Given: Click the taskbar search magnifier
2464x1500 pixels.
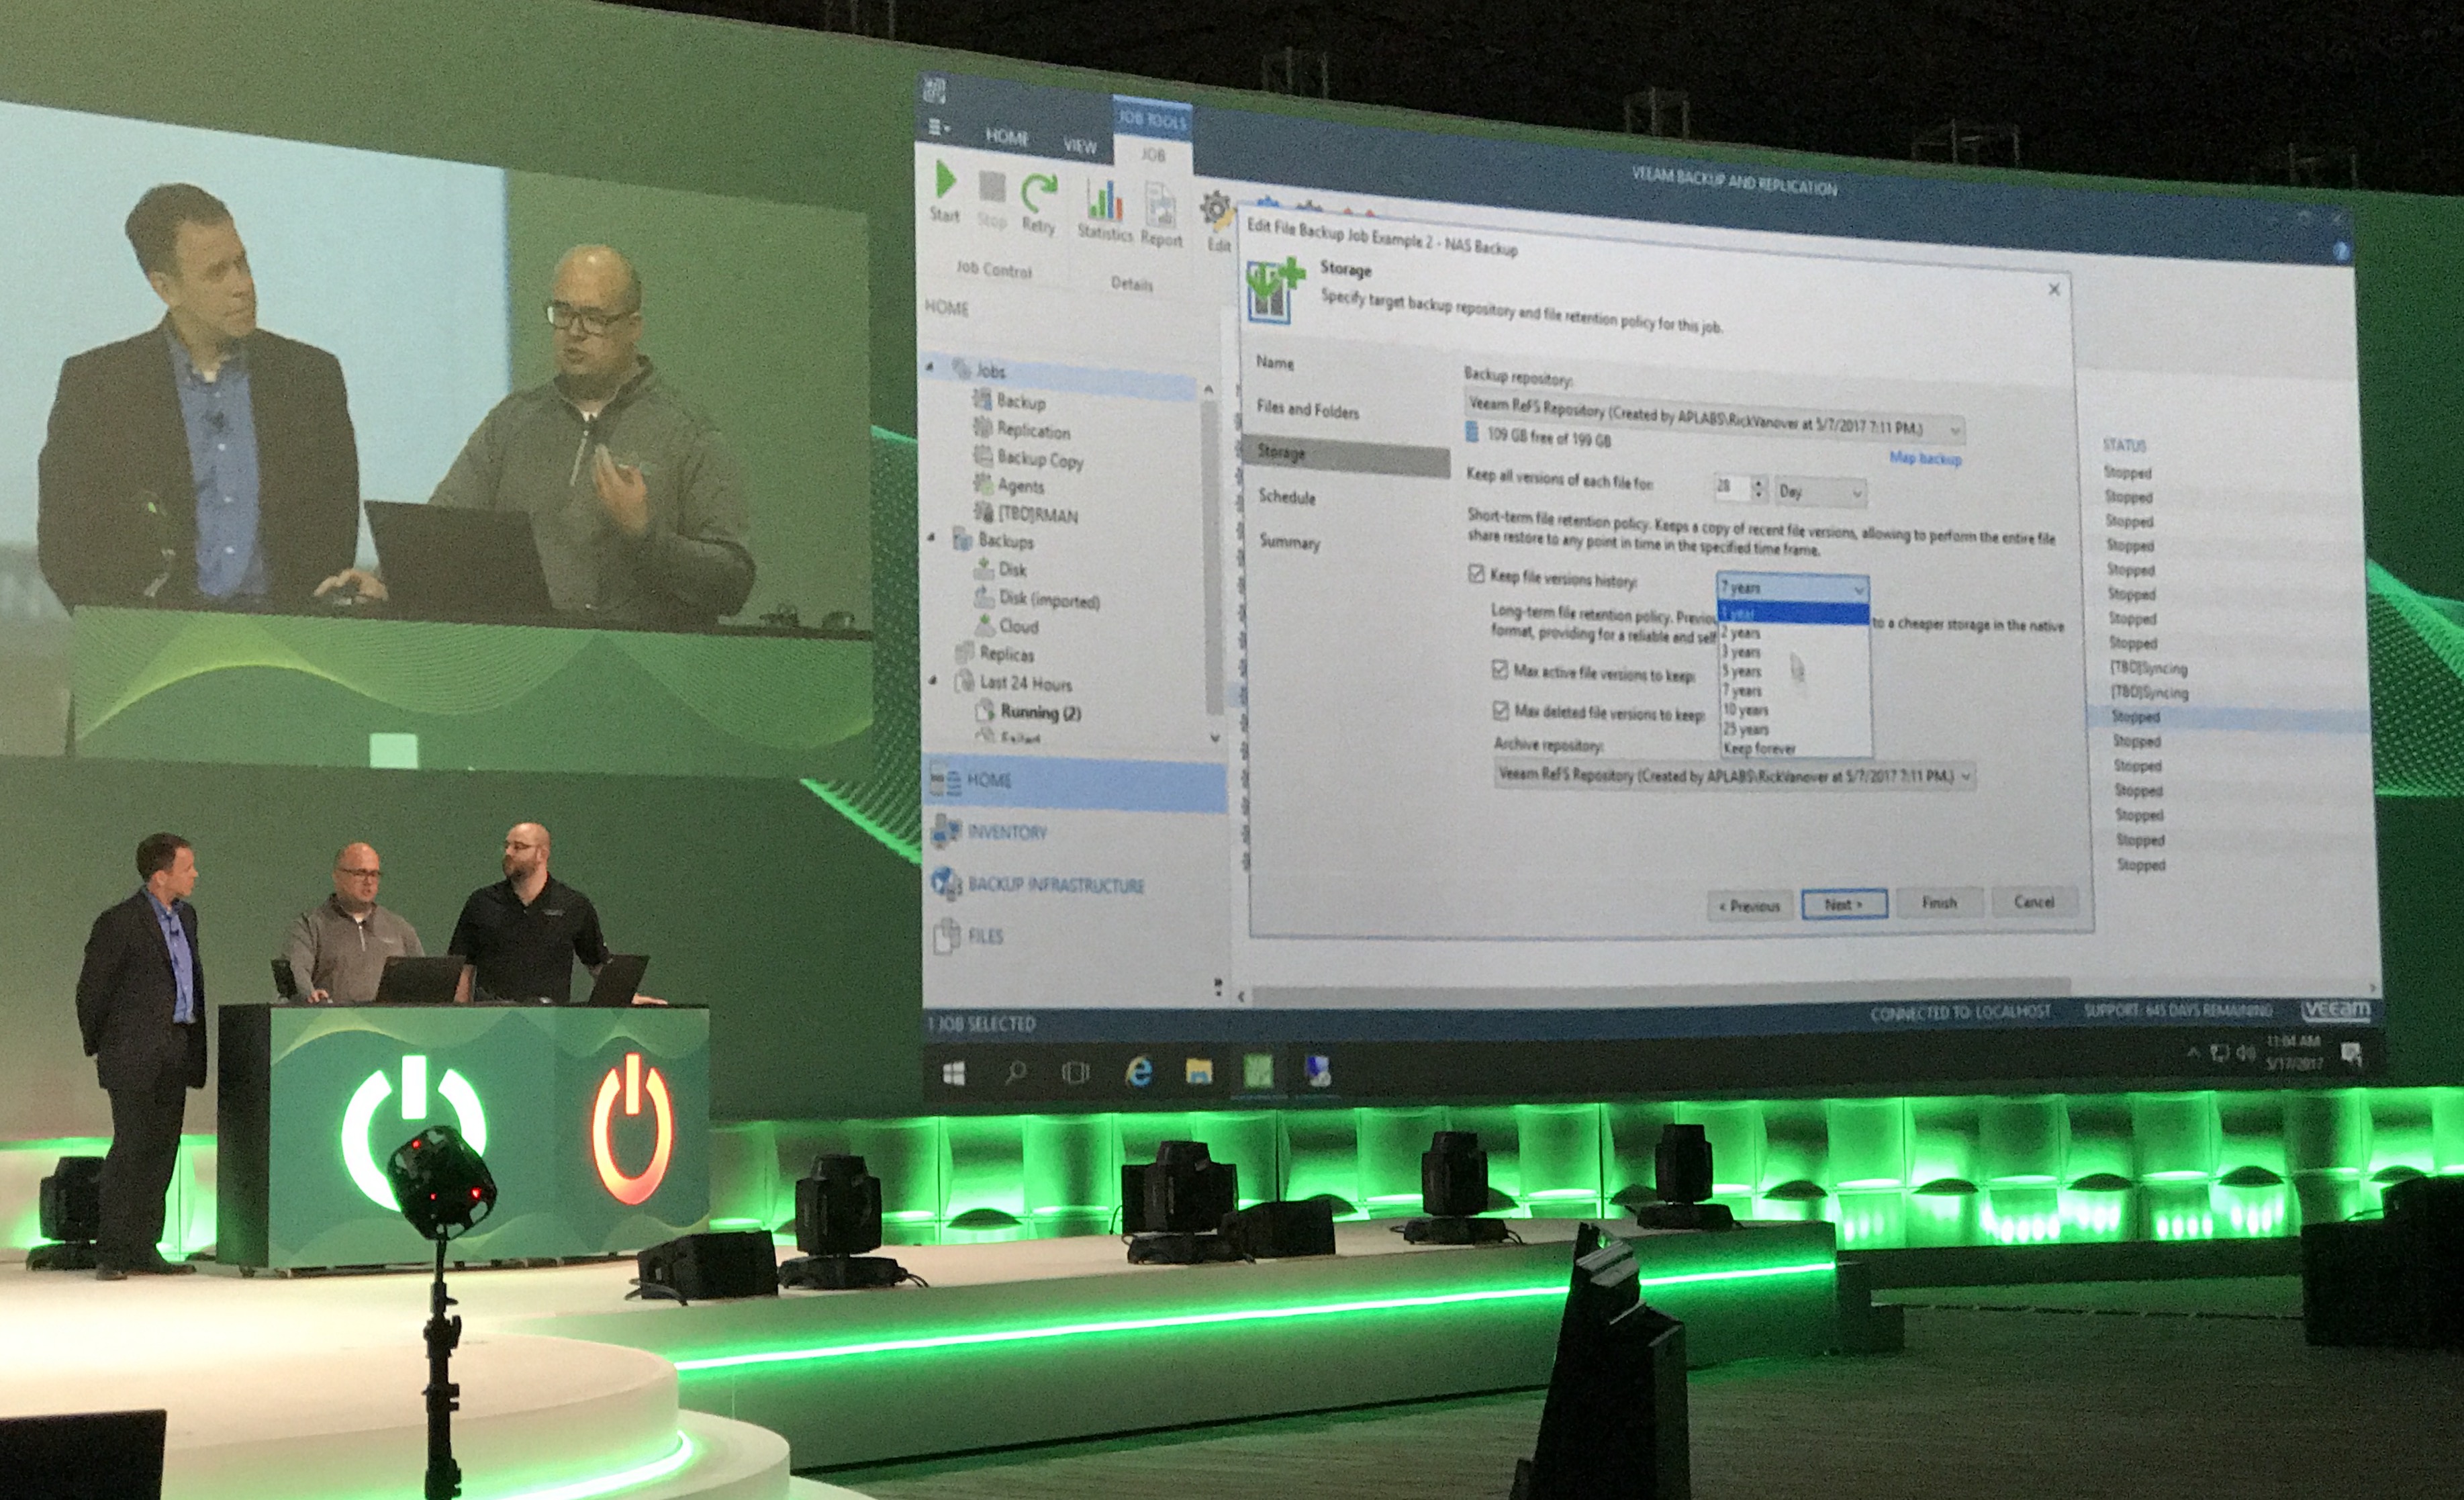Looking at the screenshot, I should [x=1016, y=1073].
